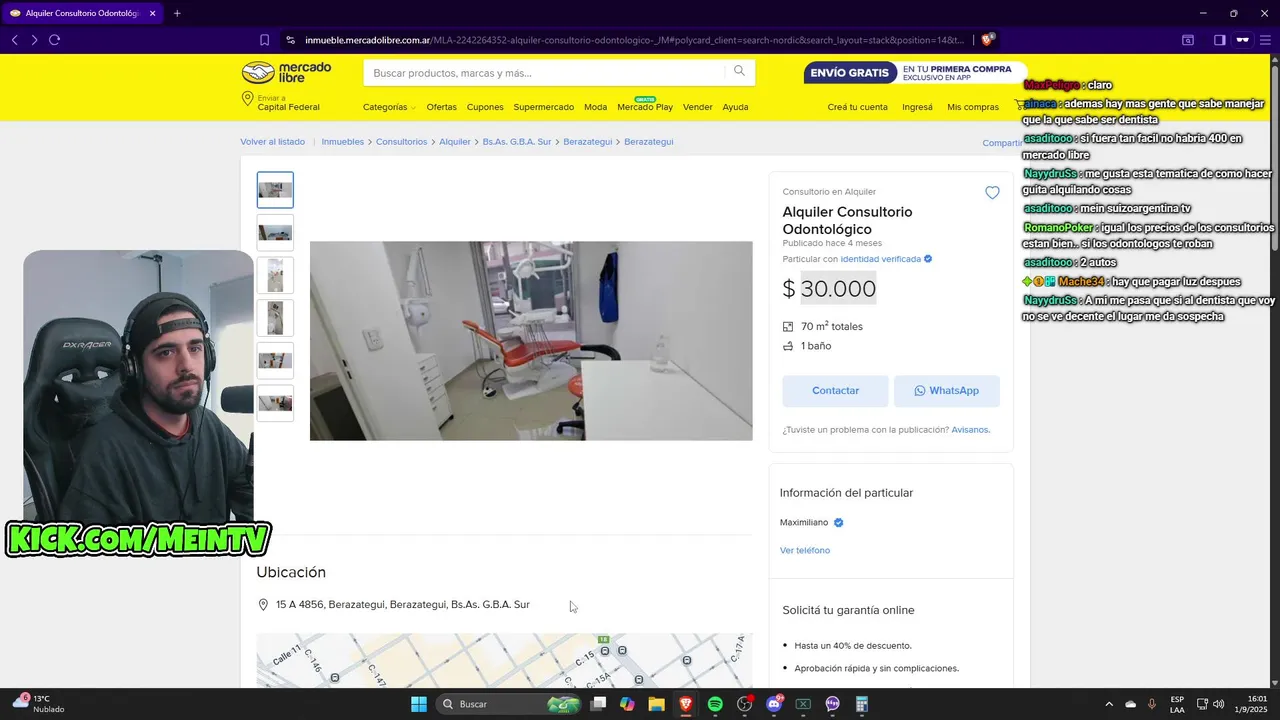
Task: Open the Moda menu item
Action: pos(595,107)
